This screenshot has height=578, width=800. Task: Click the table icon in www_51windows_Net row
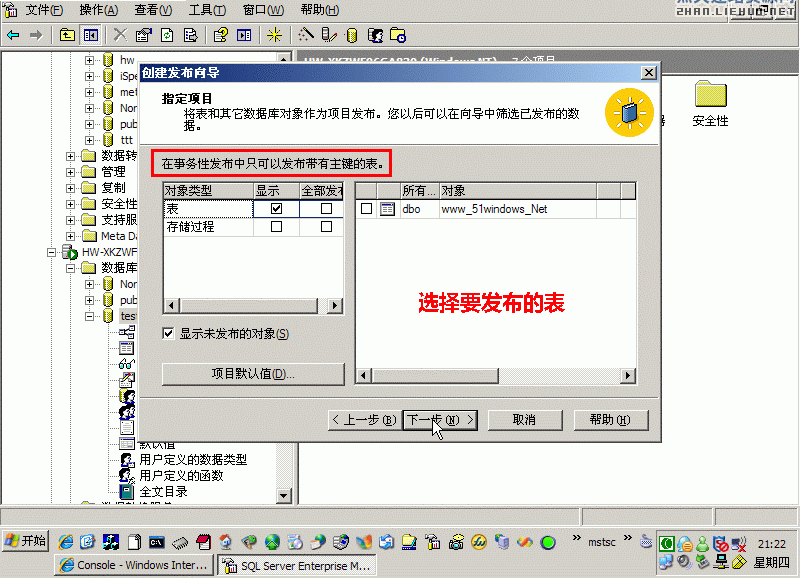388,209
